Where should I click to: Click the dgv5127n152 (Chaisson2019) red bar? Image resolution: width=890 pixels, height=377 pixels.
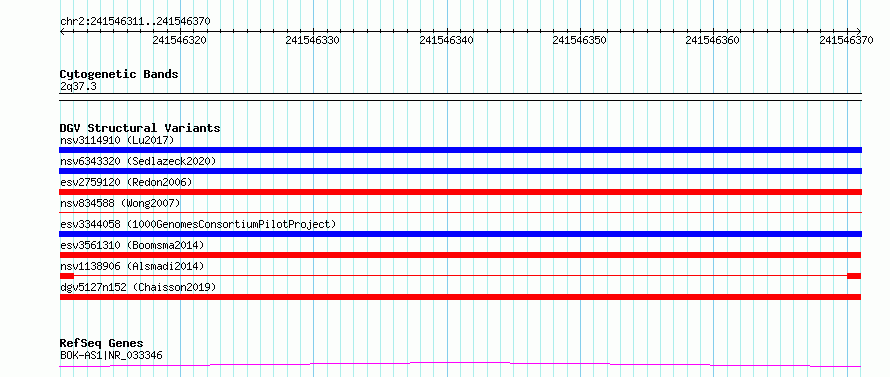click(460, 297)
